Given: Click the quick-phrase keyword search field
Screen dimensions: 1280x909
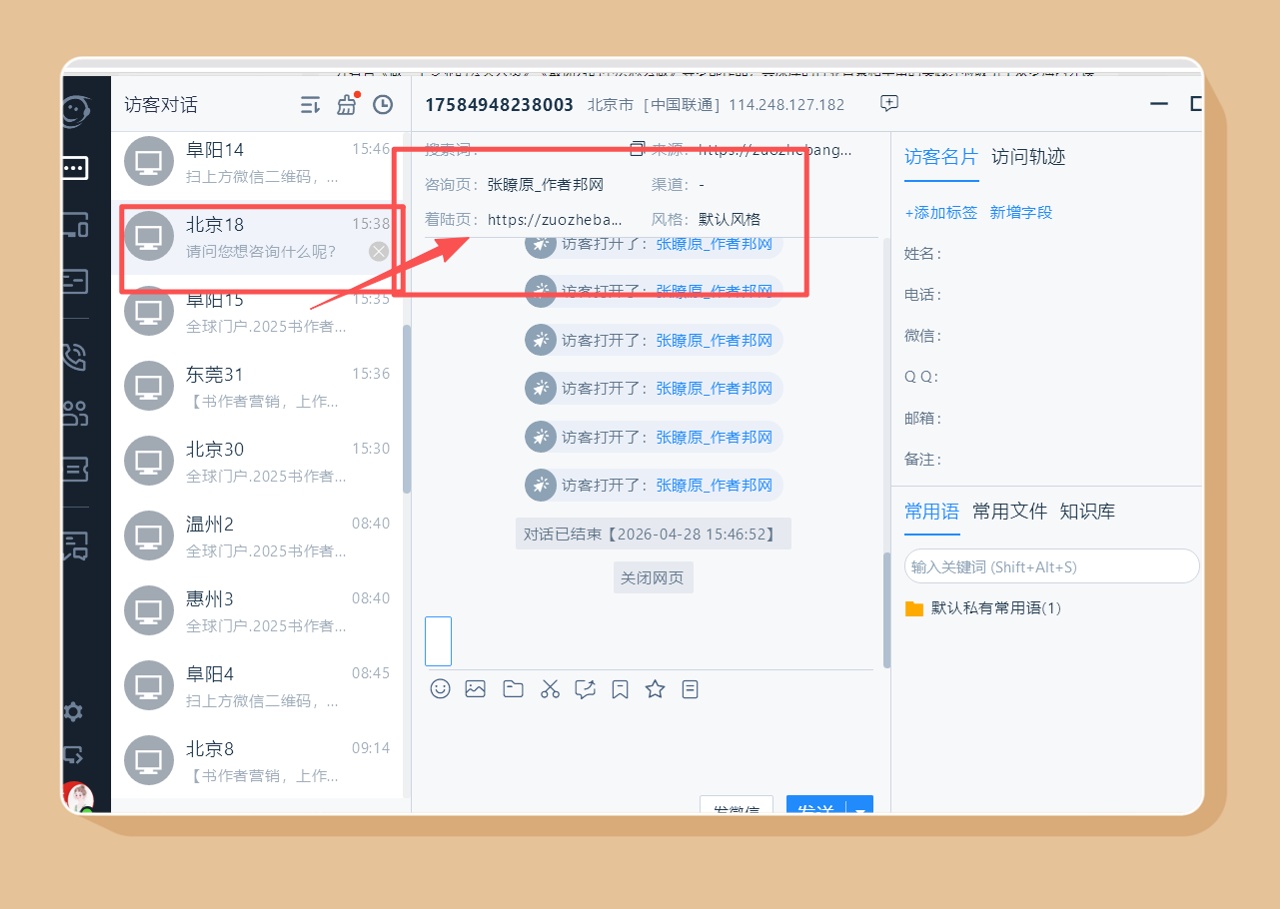Looking at the screenshot, I should [1050, 566].
